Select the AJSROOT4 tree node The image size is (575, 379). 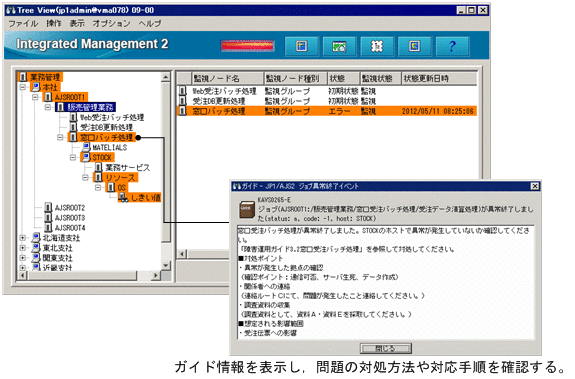coord(70,228)
